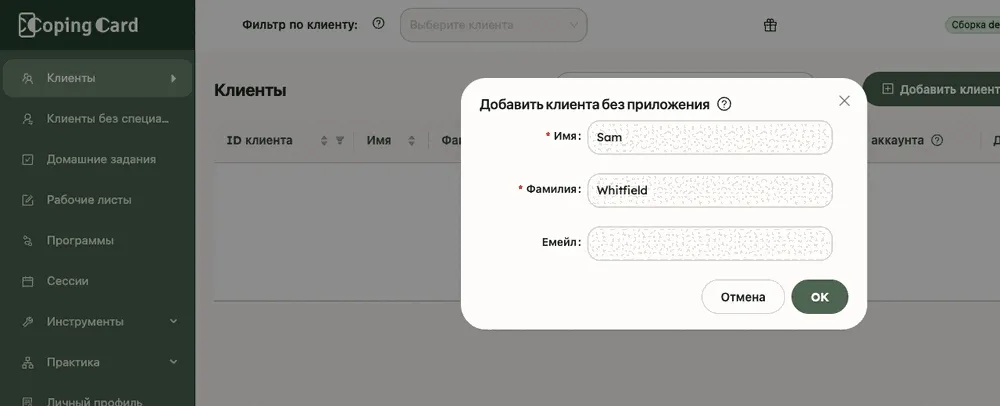Click the Клиенты people icon in sidebar

click(27, 78)
